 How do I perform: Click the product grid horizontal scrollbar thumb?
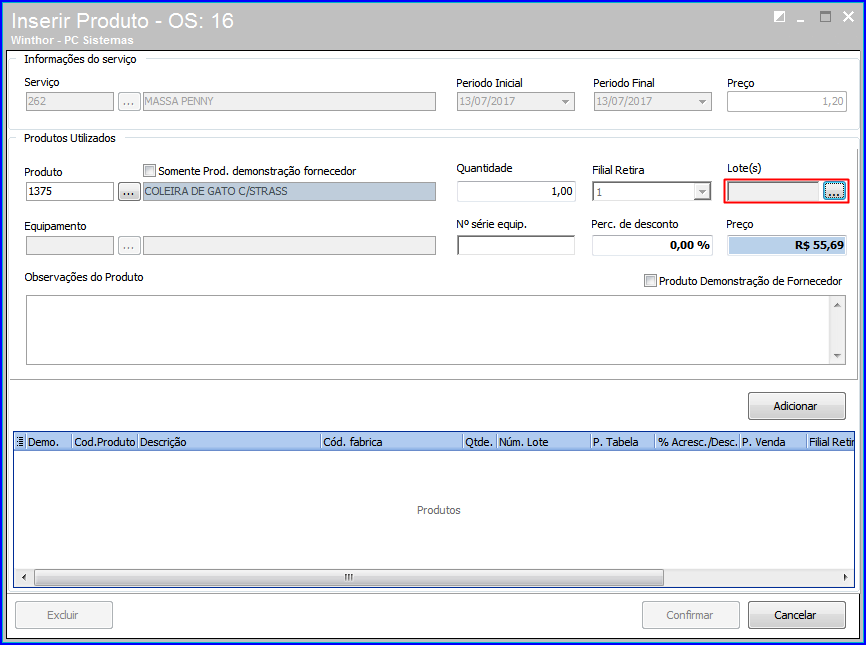pyautogui.click(x=349, y=578)
